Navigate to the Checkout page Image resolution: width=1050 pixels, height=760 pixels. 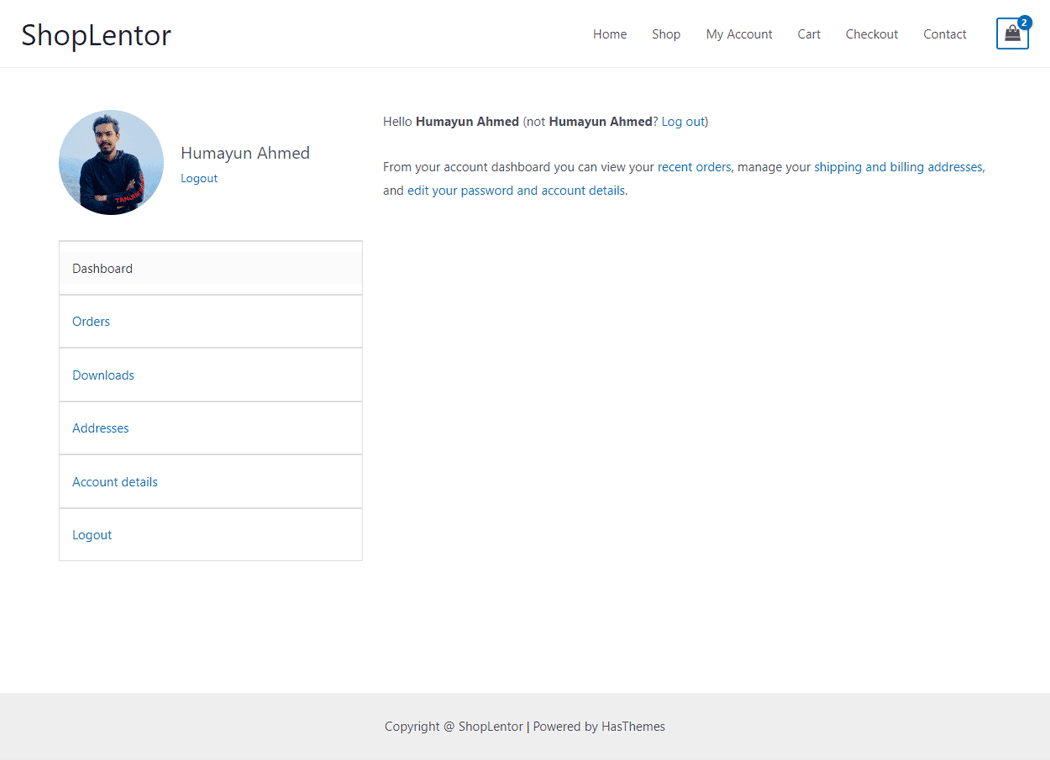tap(871, 34)
